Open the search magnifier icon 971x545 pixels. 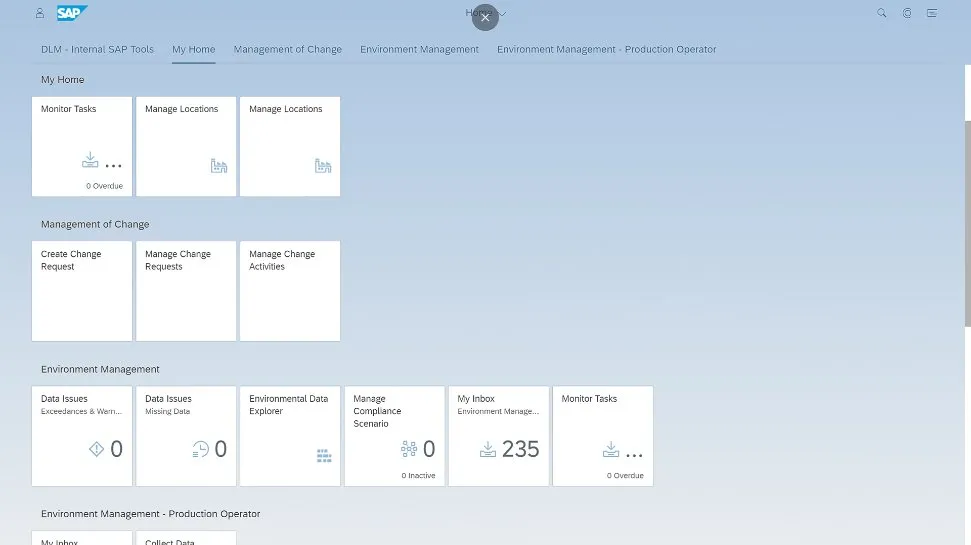coord(881,13)
